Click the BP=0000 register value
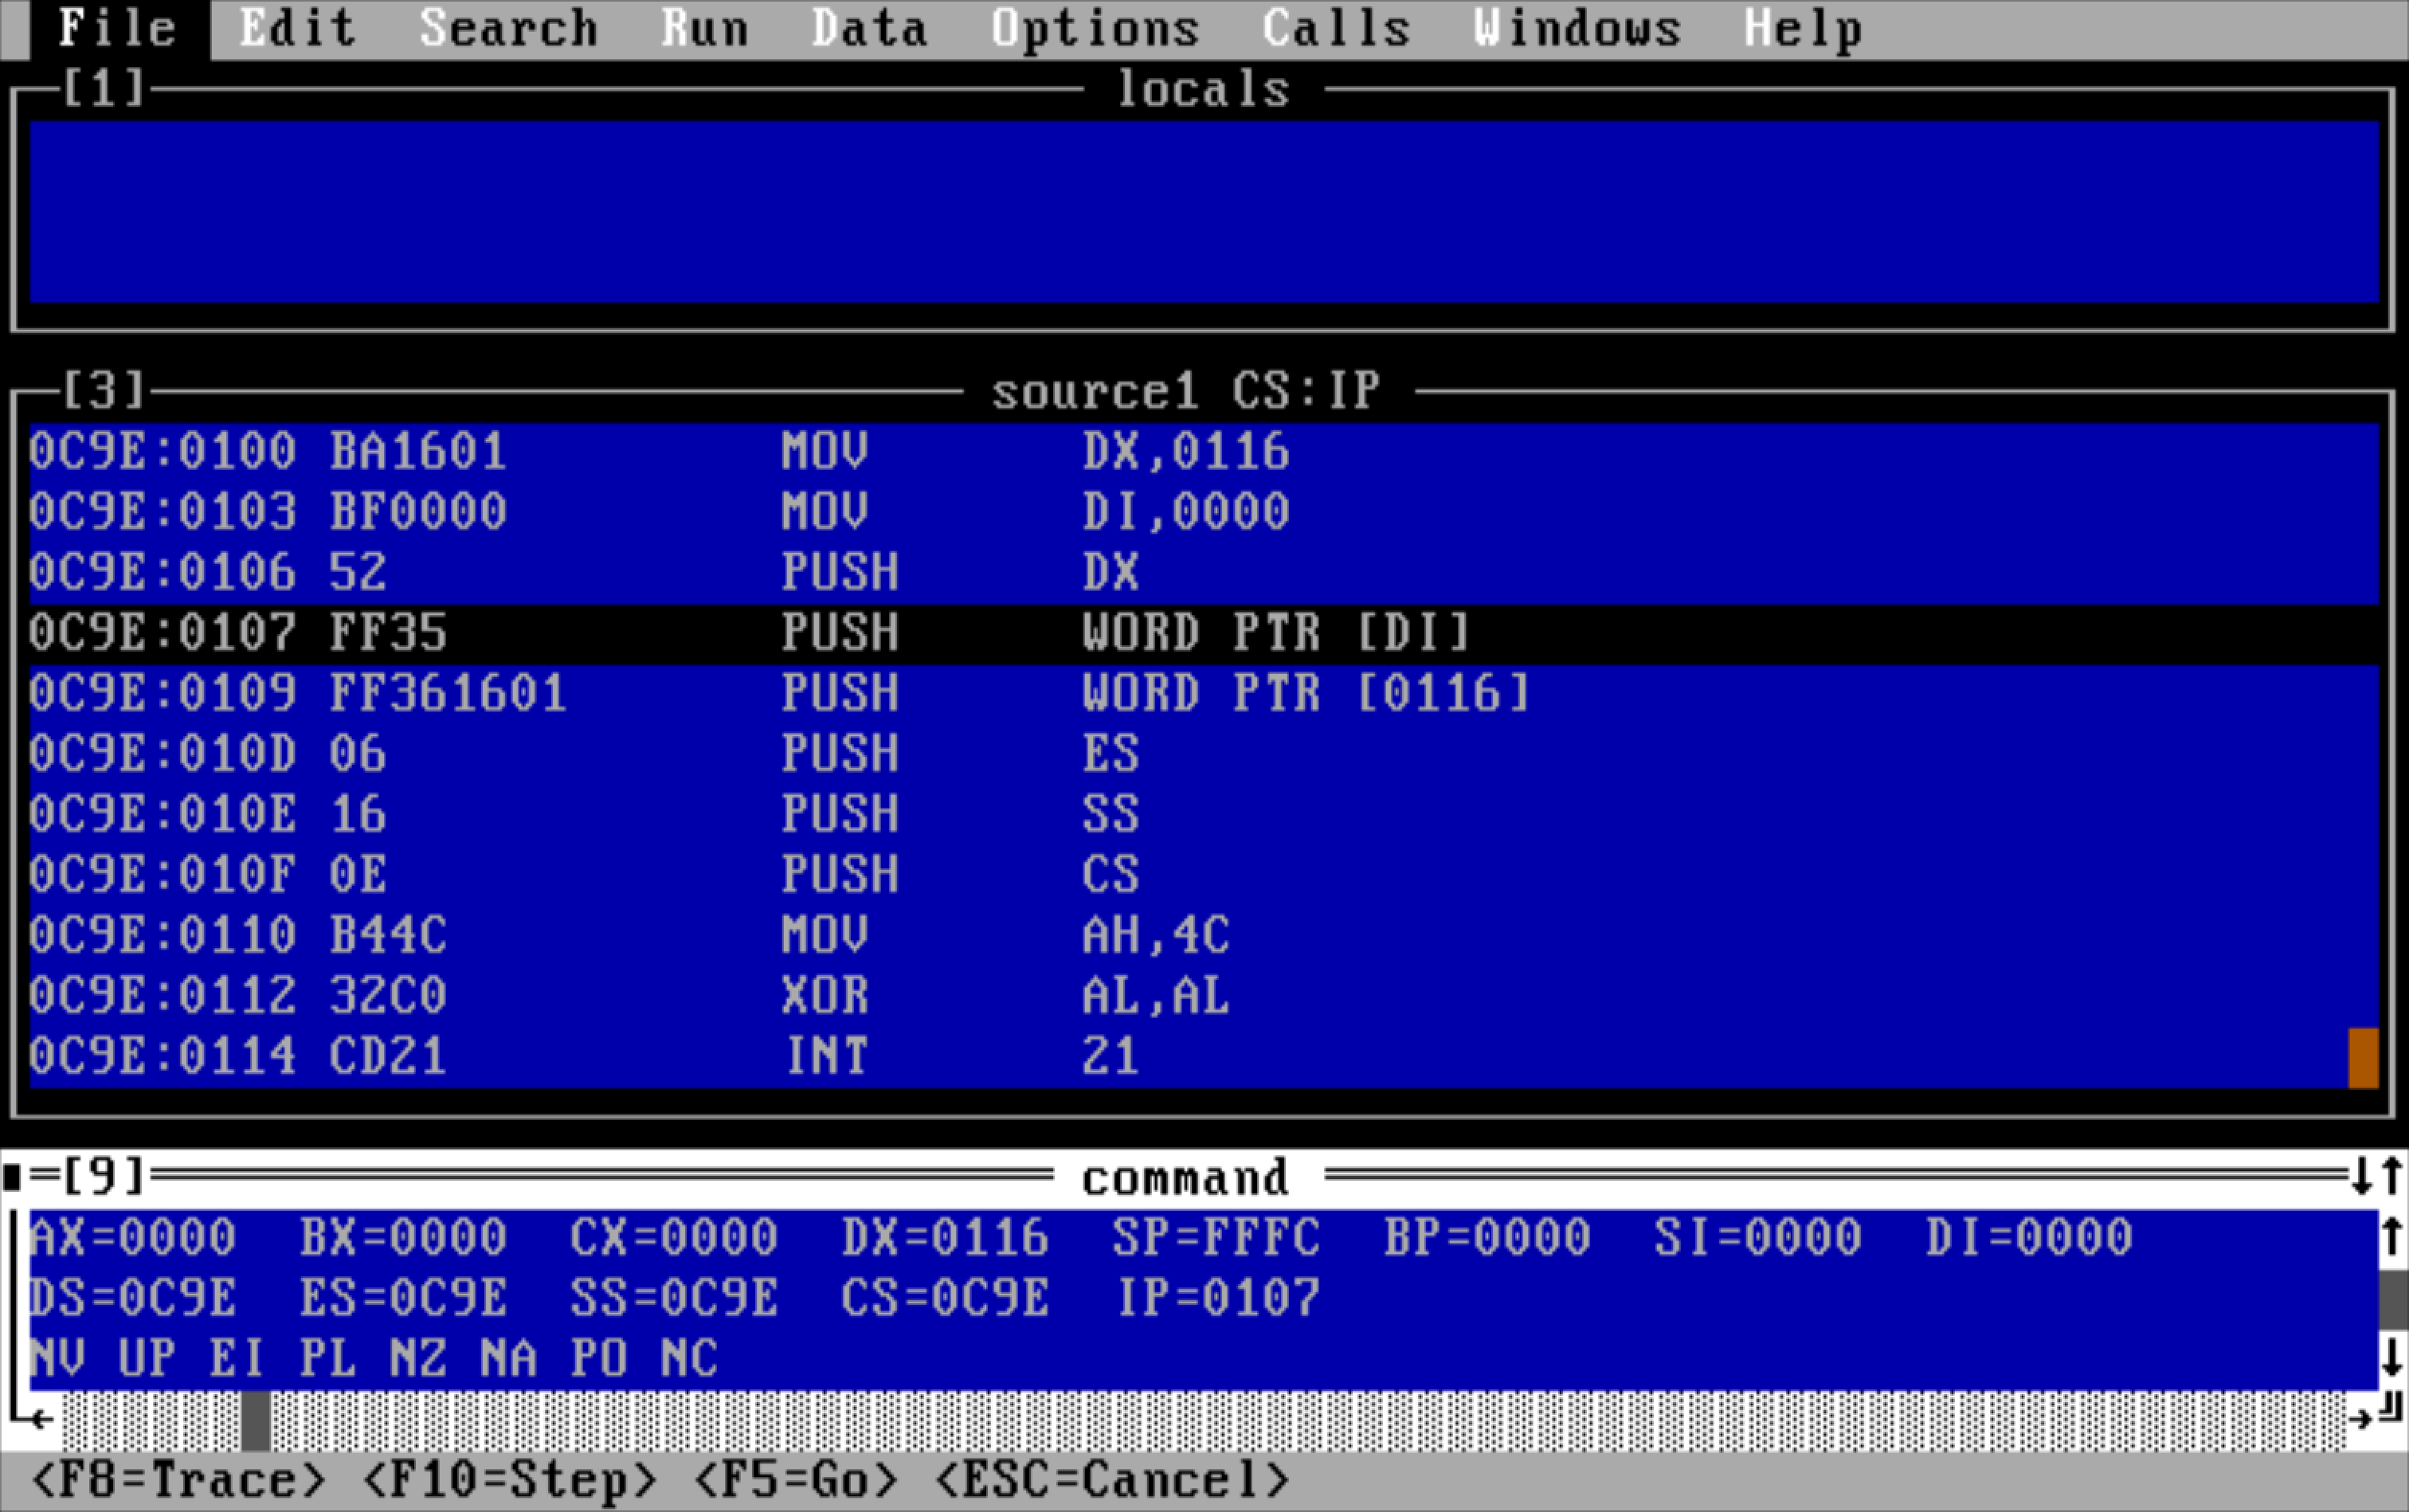Screen dimensions: 2409x1512 1488,1238
